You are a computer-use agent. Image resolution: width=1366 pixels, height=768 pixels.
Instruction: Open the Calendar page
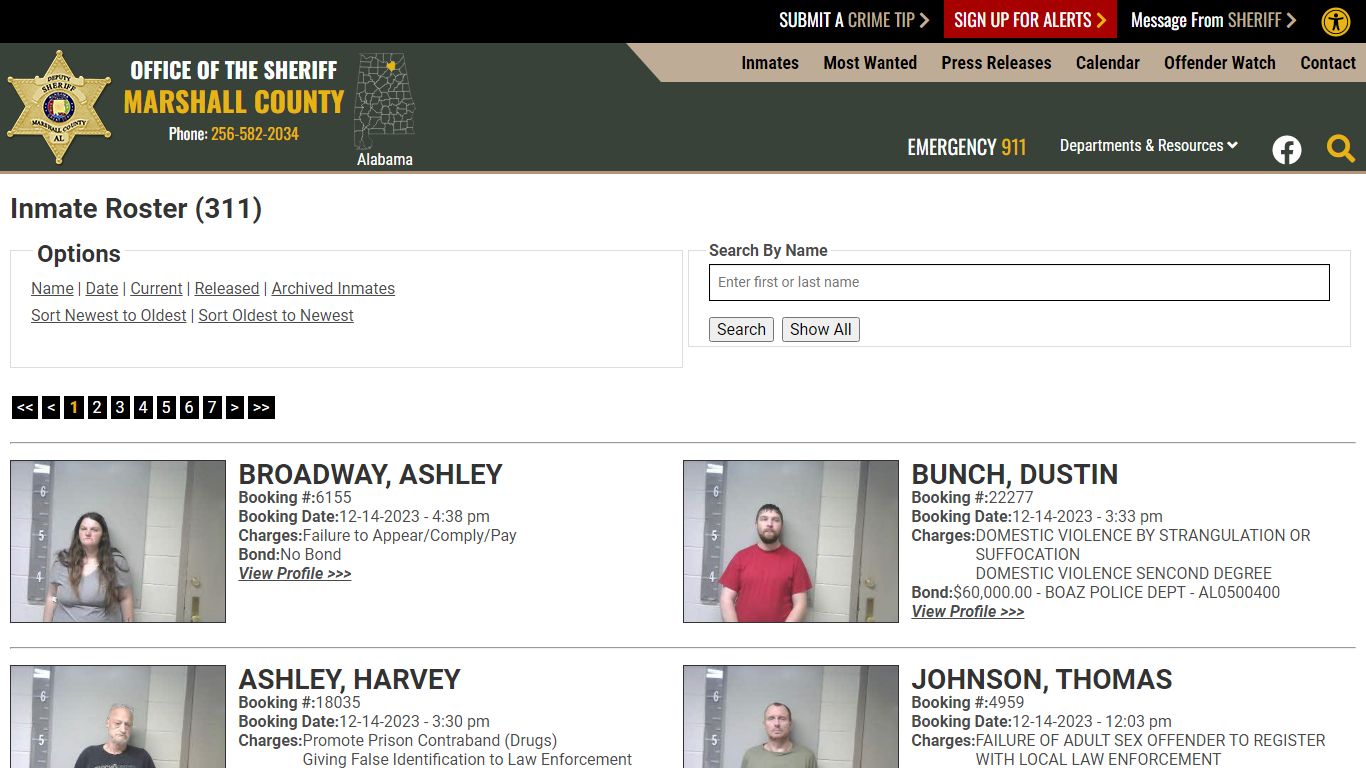(x=1108, y=62)
